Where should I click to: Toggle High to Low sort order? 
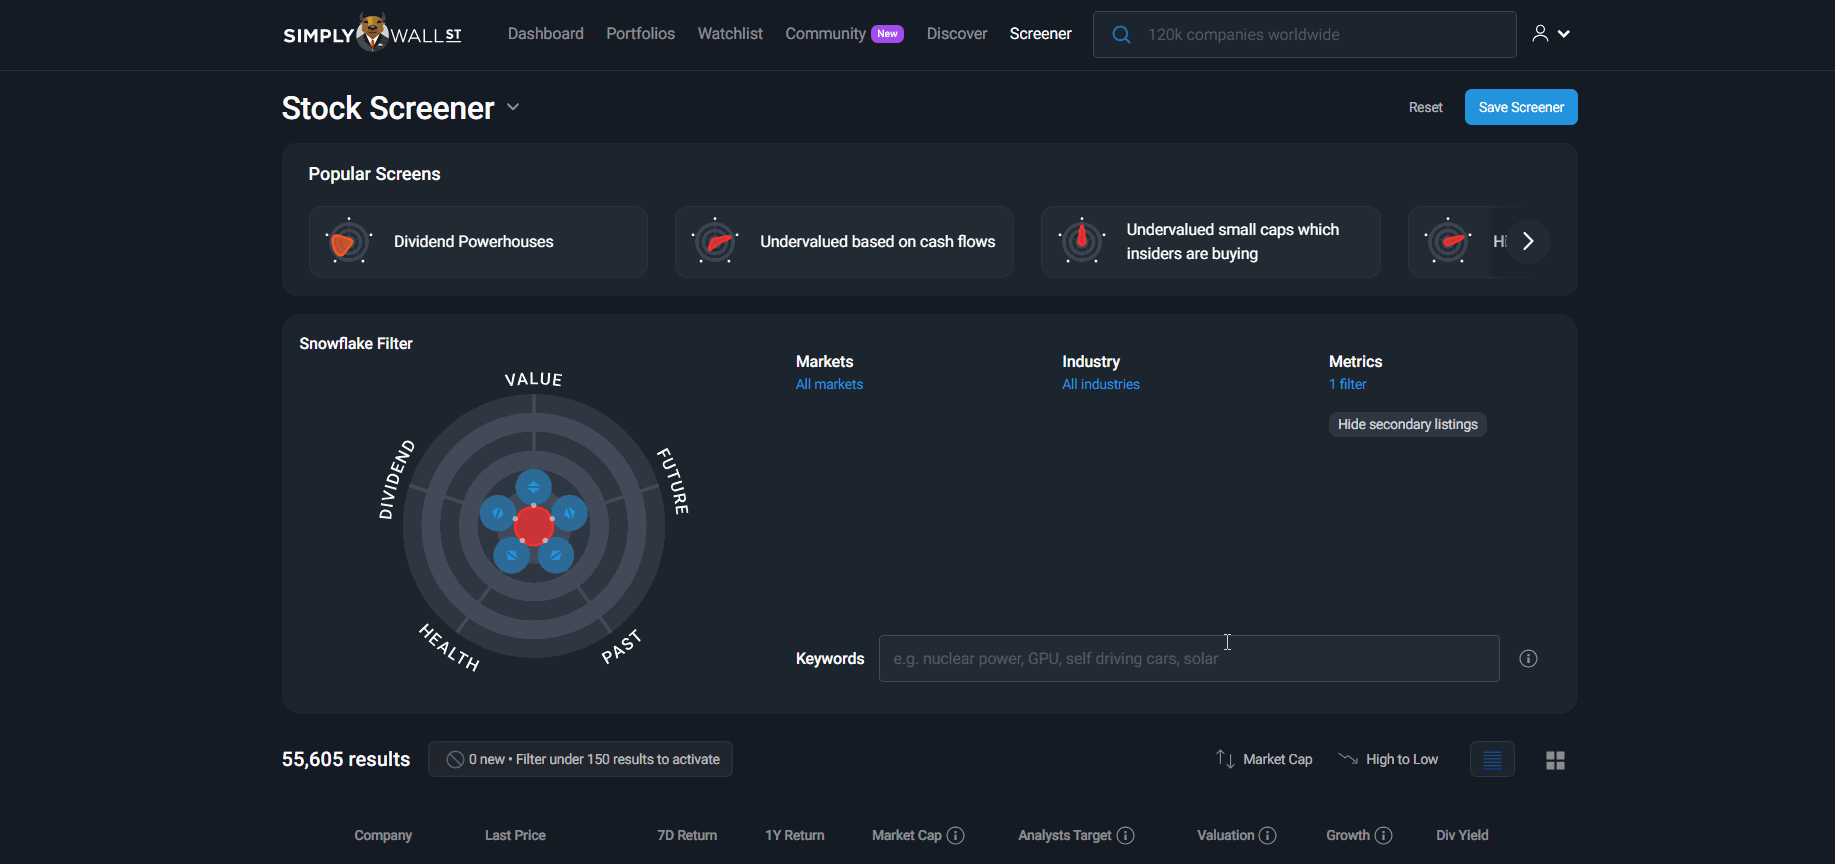1389,760
